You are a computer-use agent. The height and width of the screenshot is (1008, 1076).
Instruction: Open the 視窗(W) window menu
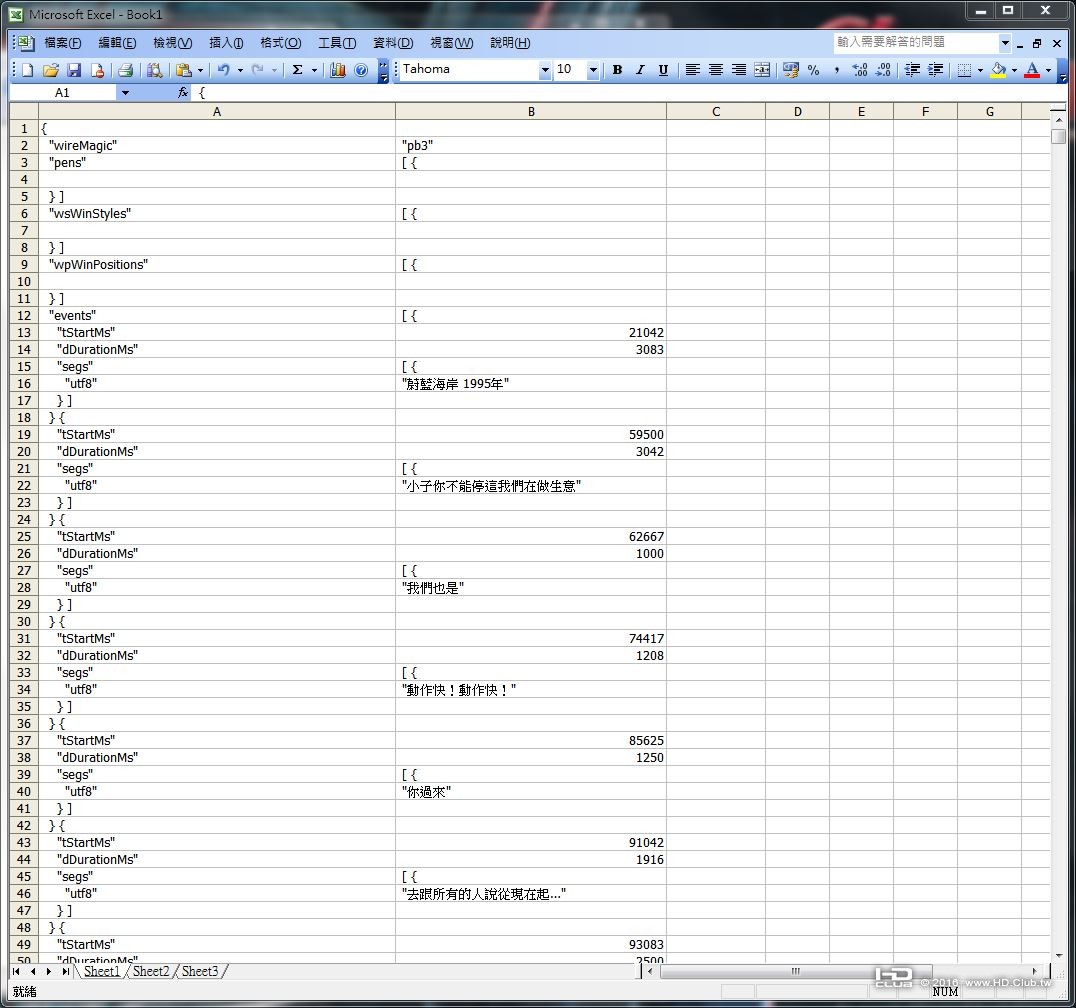click(x=452, y=43)
